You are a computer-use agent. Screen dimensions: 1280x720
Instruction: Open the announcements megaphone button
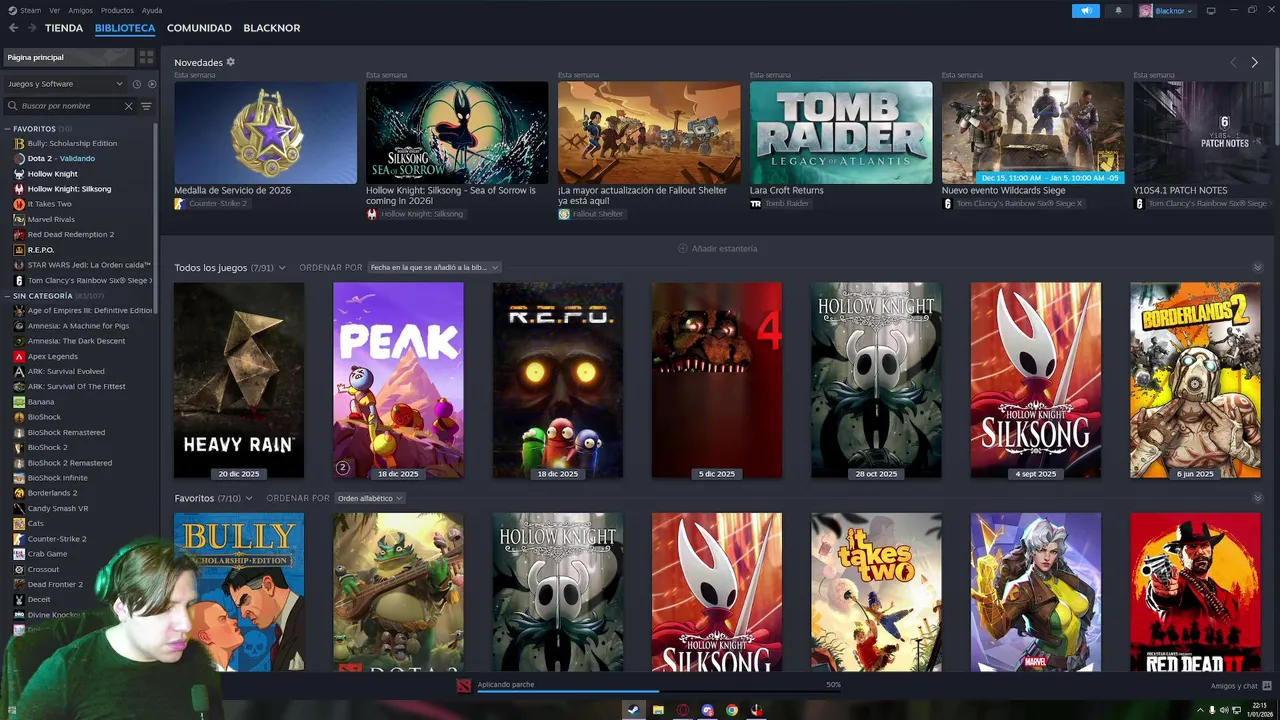pyautogui.click(x=1085, y=11)
